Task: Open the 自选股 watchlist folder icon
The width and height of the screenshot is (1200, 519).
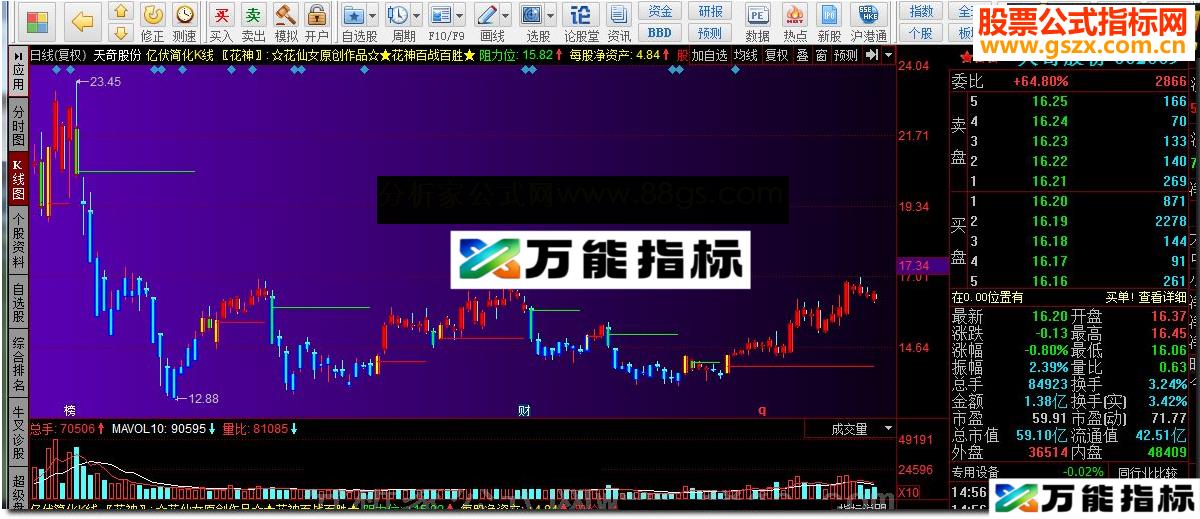Action: pos(353,15)
